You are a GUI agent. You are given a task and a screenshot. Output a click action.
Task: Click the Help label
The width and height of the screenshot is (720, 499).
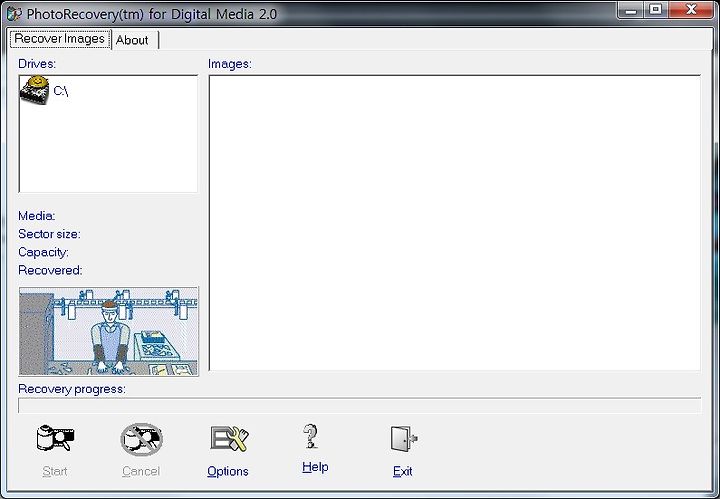pyautogui.click(x=315, y=467)
